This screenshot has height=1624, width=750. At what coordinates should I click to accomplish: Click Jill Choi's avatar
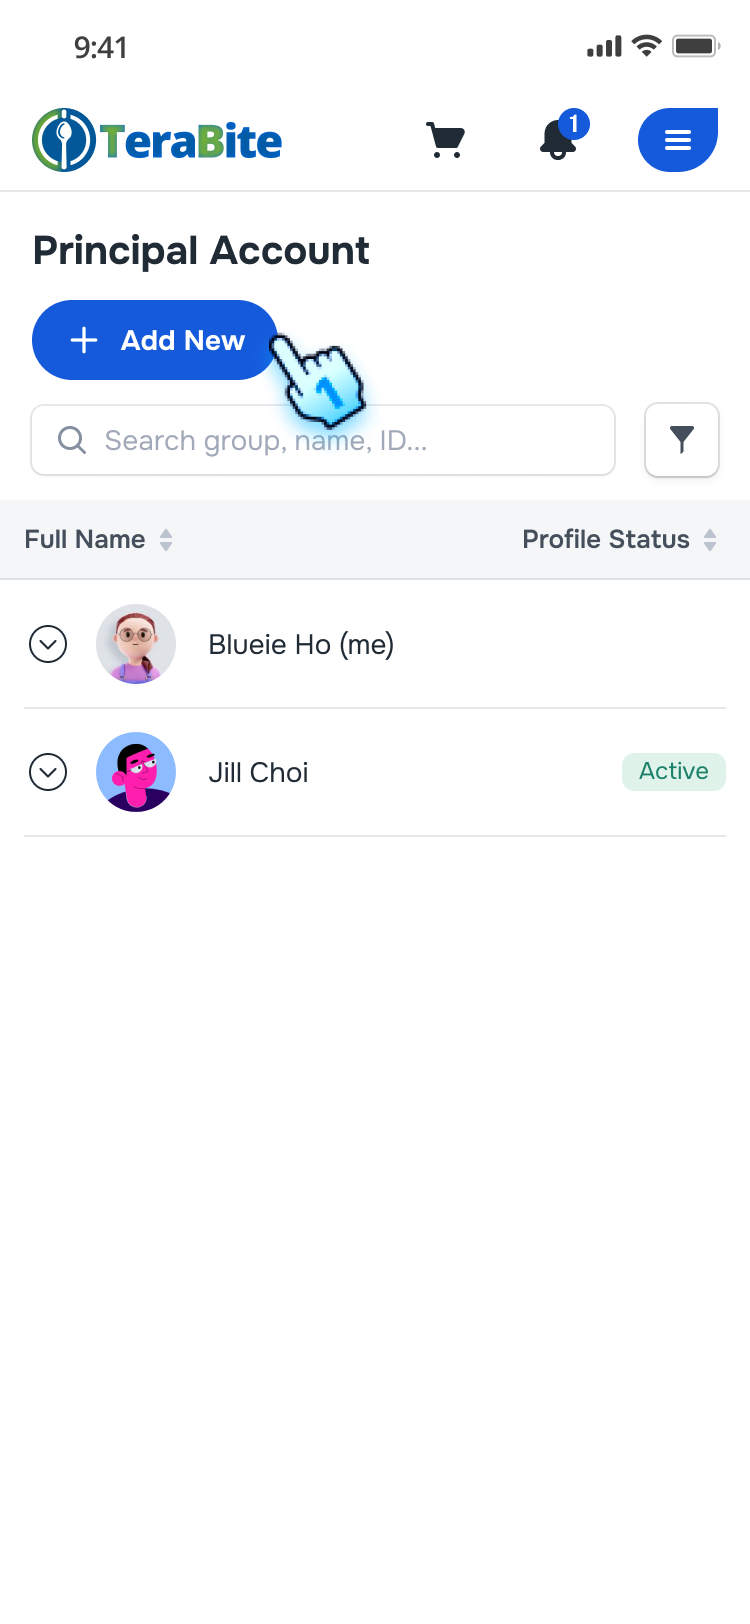(136, 772)
